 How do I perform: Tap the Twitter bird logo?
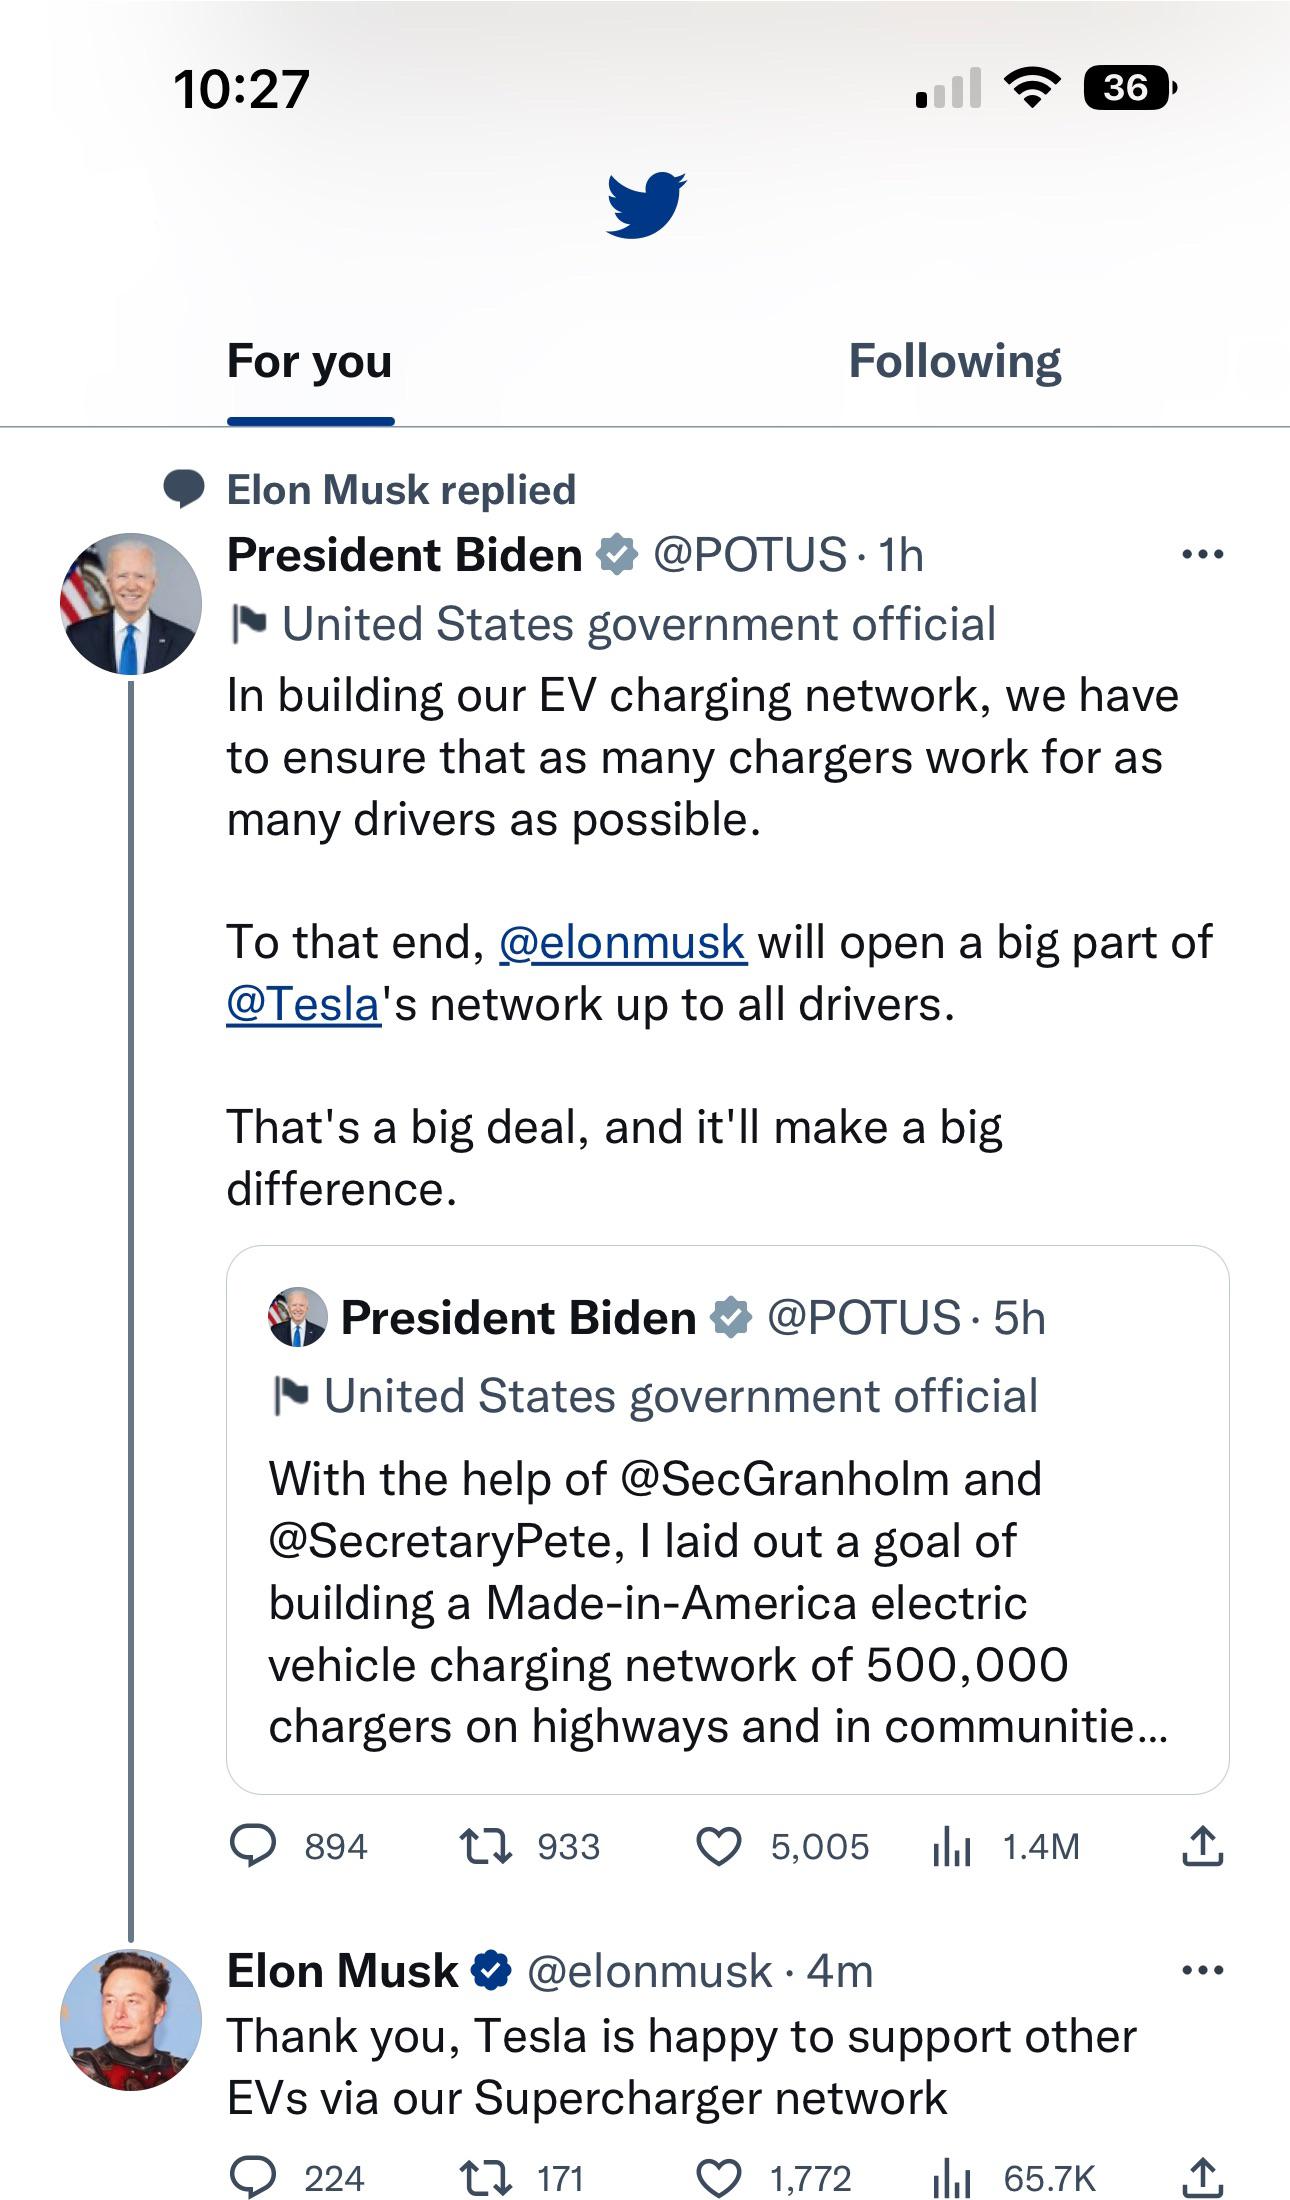click(x=646, y=205)
